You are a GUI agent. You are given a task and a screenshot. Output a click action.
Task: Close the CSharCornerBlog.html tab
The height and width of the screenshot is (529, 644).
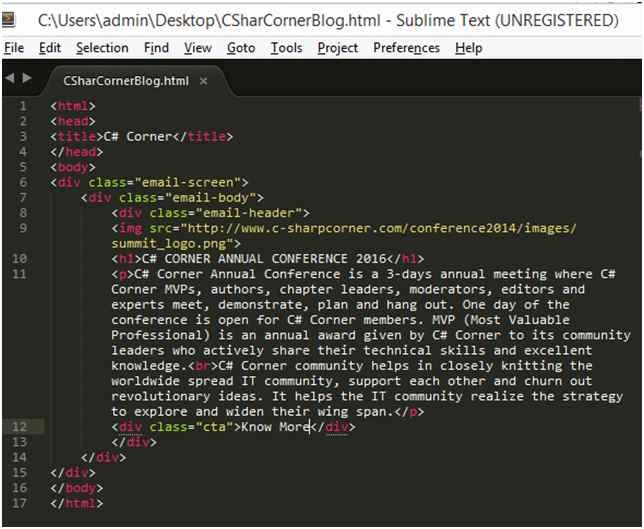(x=203, y=81)
